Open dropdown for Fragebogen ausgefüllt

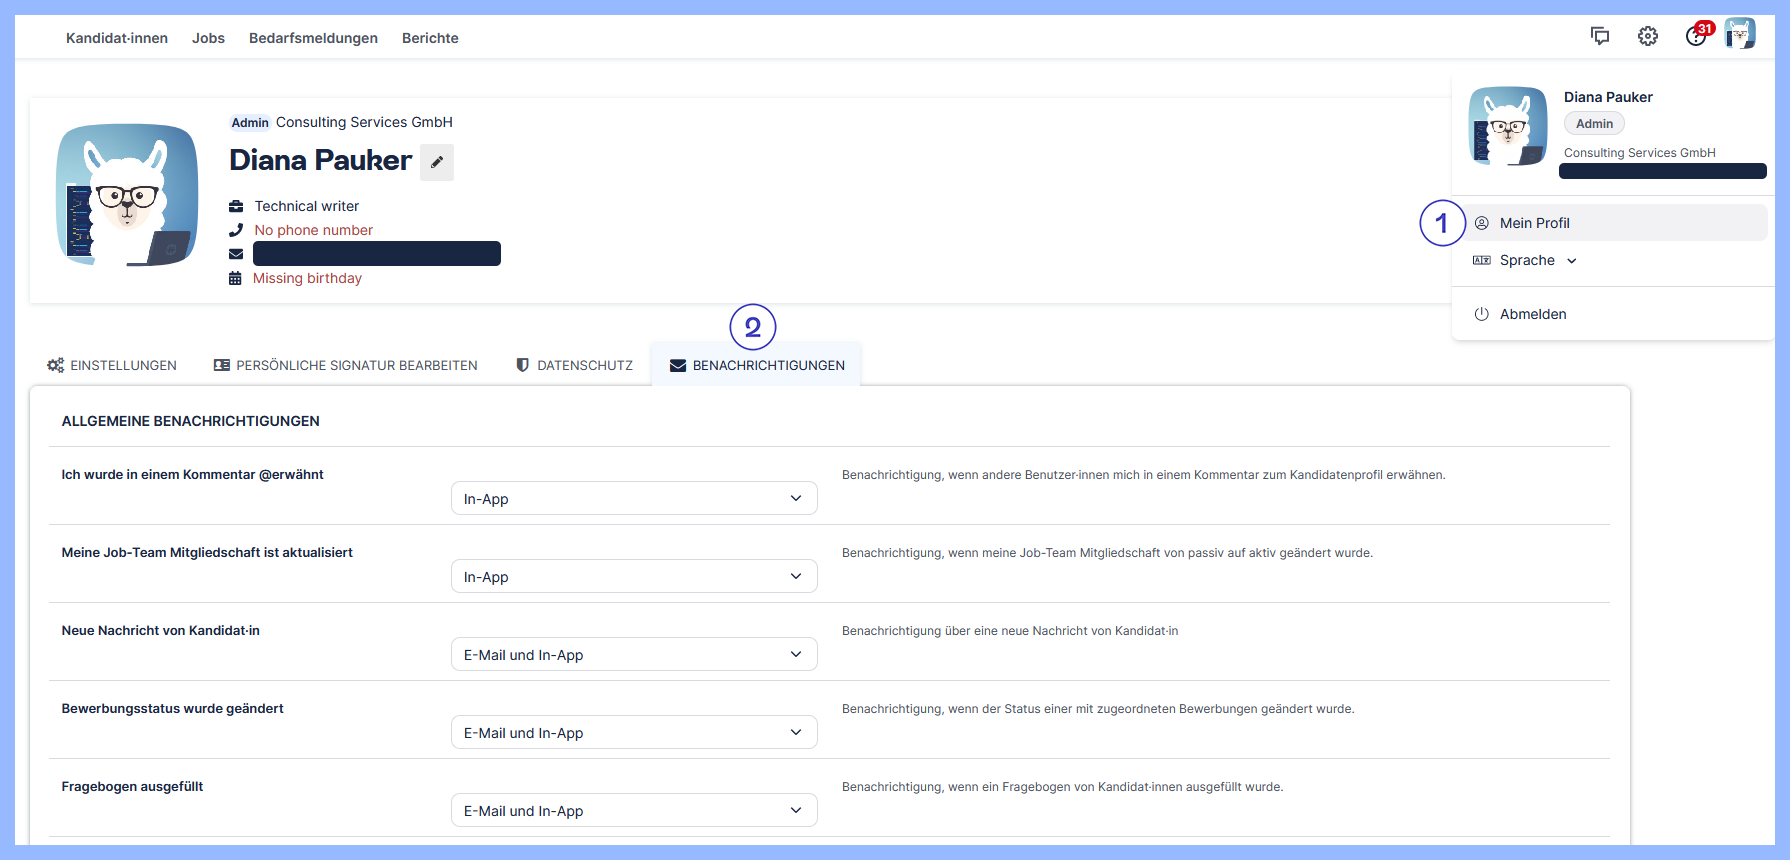[633, 810]
